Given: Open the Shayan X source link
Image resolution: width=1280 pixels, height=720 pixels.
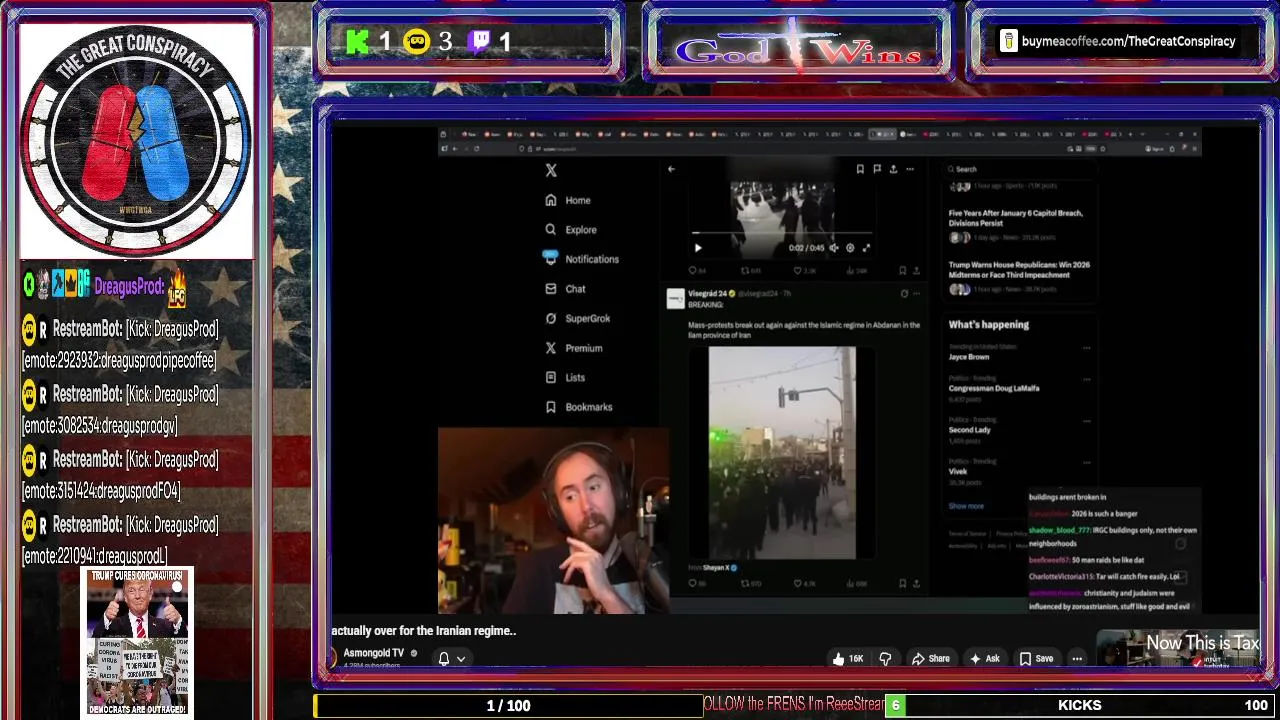Looking at the screenshot, I should point(715,568).
